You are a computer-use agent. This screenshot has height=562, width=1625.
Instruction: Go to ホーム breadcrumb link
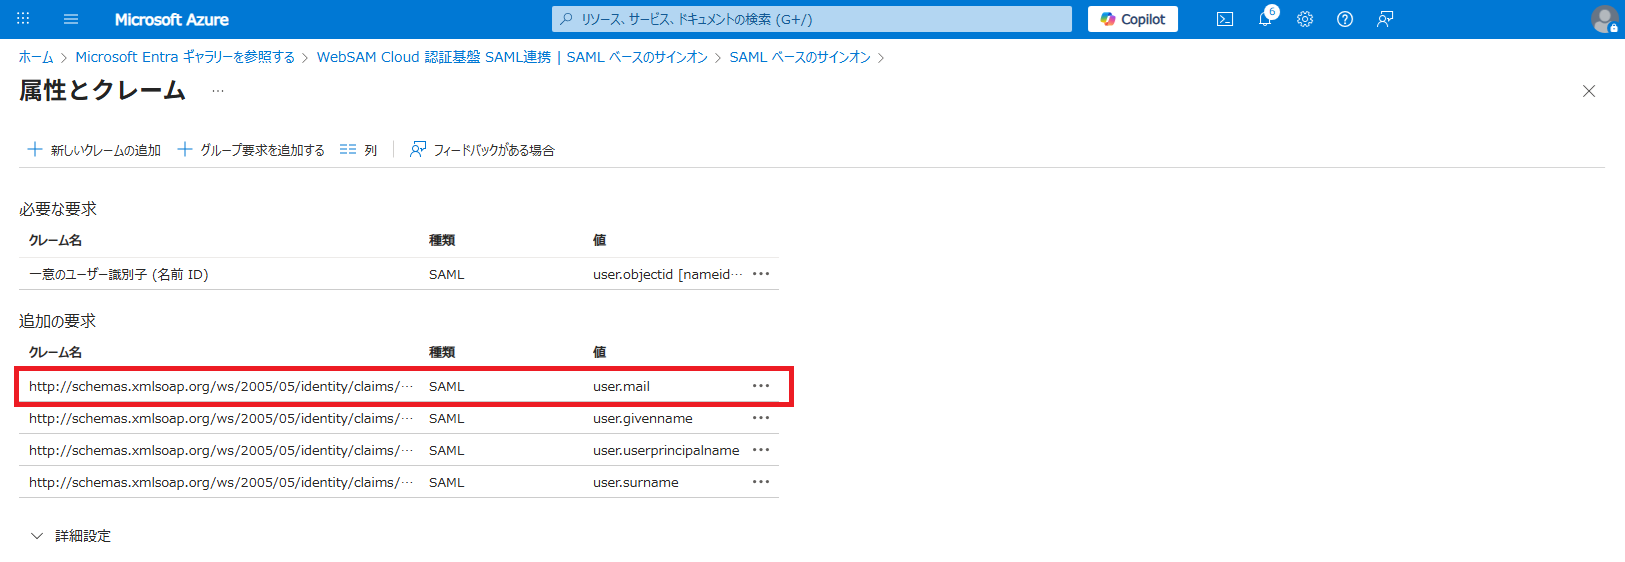tap(36, 57)
